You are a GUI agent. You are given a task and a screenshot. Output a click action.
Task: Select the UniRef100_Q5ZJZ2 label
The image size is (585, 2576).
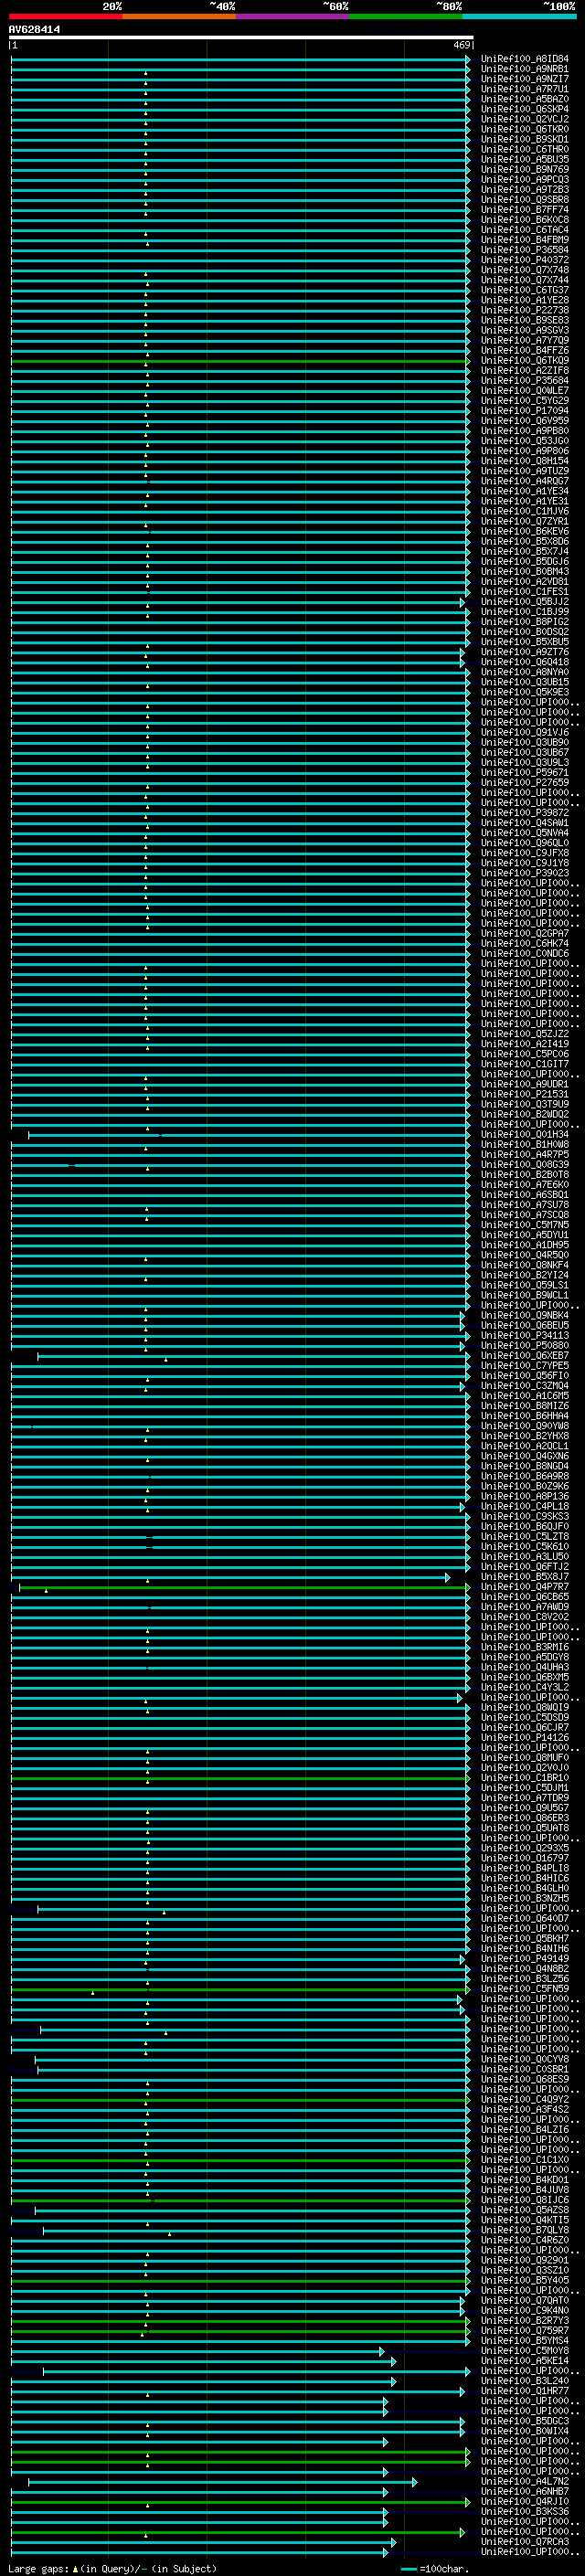[x=524, y=1034]
